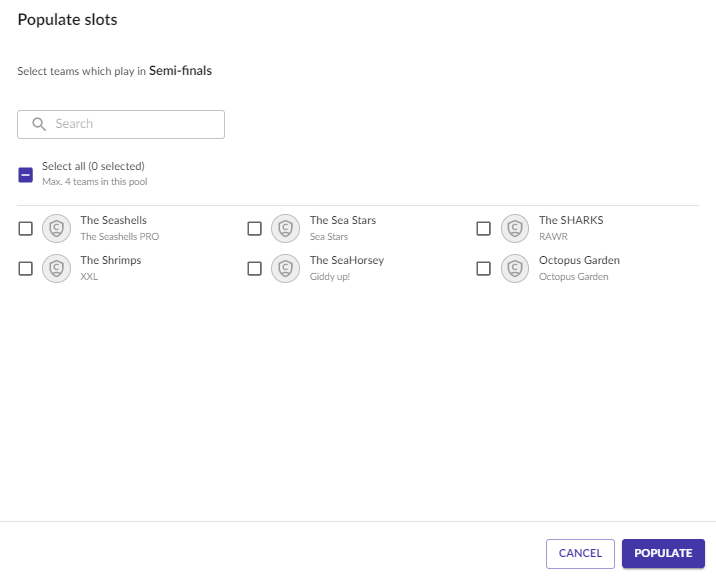Click The Sea Stars team shield icon

pyautogui.click(x=285, y=228)
